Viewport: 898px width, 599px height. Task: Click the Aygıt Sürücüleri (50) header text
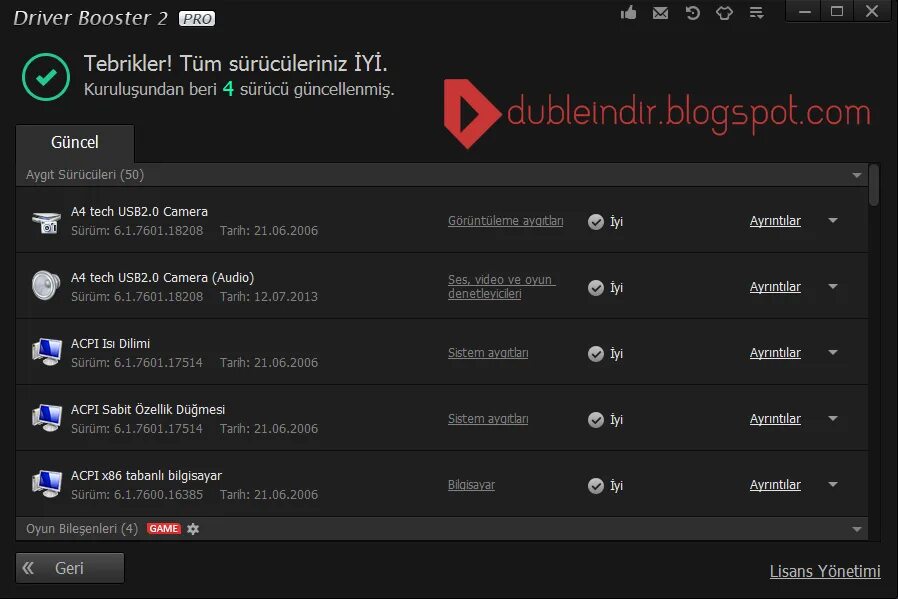pos(85,175)
